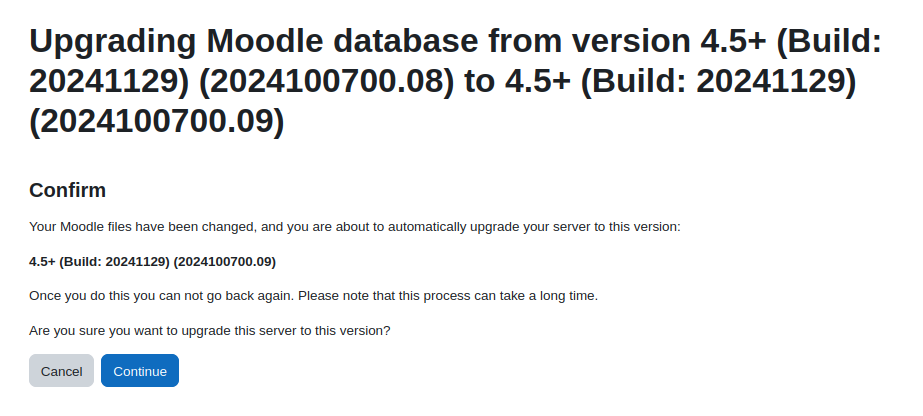Click '(Build:' at end of title's first line

[829, 41]
